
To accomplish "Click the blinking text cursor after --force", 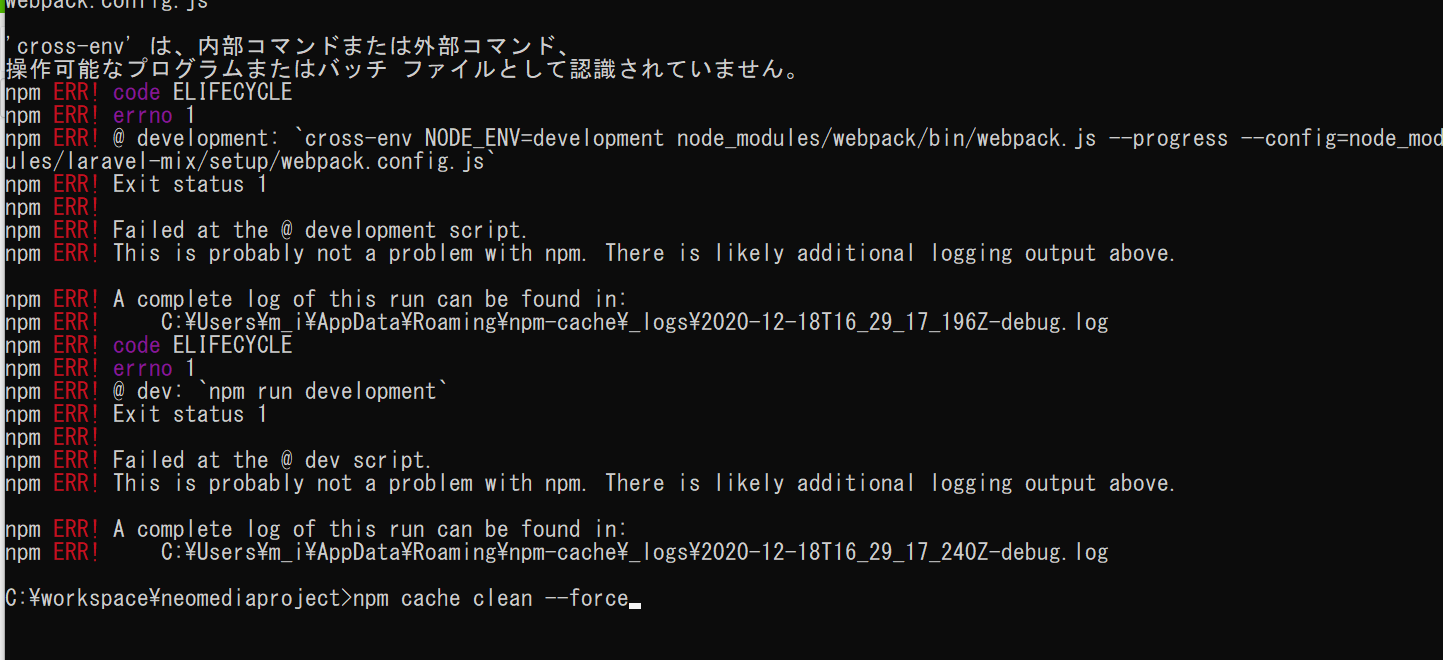I will click(635, 605).
